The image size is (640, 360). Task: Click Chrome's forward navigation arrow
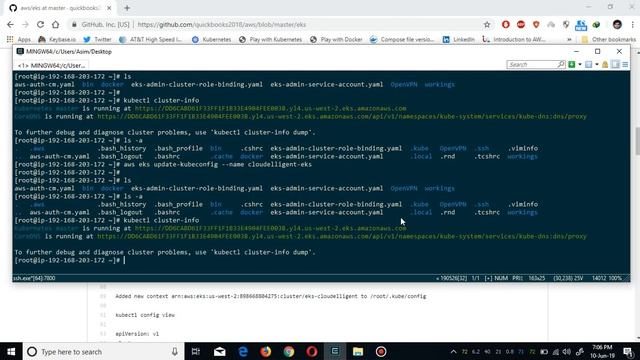25,24
